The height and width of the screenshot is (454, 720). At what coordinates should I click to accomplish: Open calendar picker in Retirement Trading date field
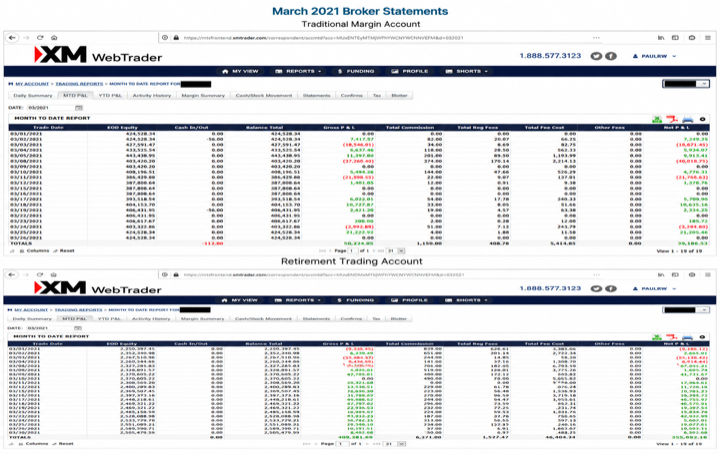78,328
